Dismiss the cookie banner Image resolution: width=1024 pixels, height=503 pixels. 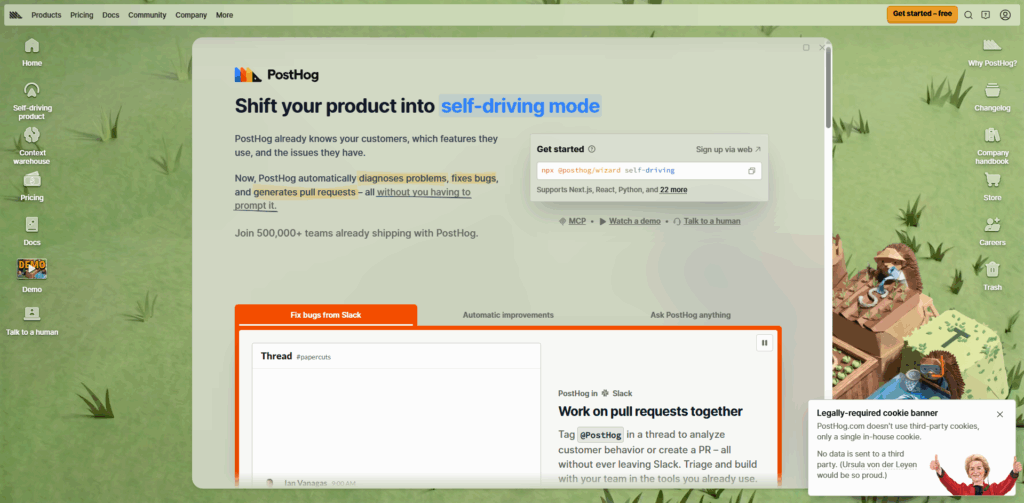coord(1000,414)
